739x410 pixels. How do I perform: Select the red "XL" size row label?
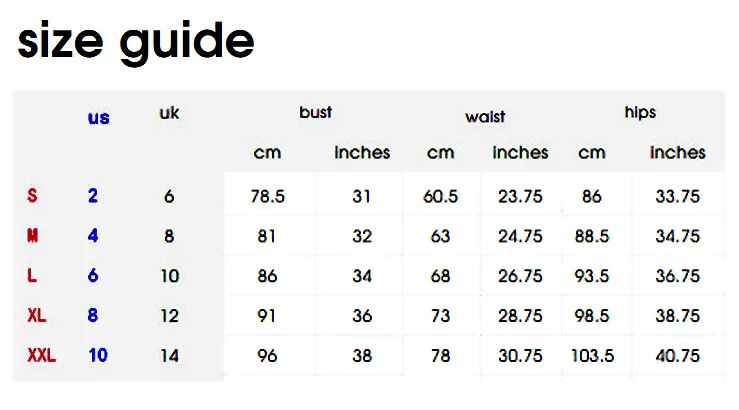[36, 316]
